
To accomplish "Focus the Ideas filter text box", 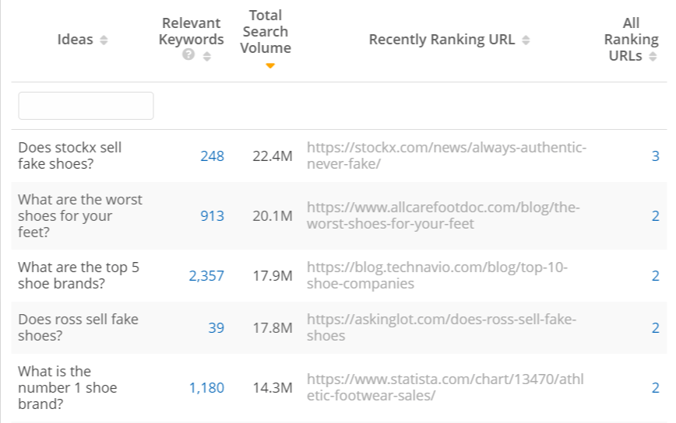I will [x=86, y=106].
